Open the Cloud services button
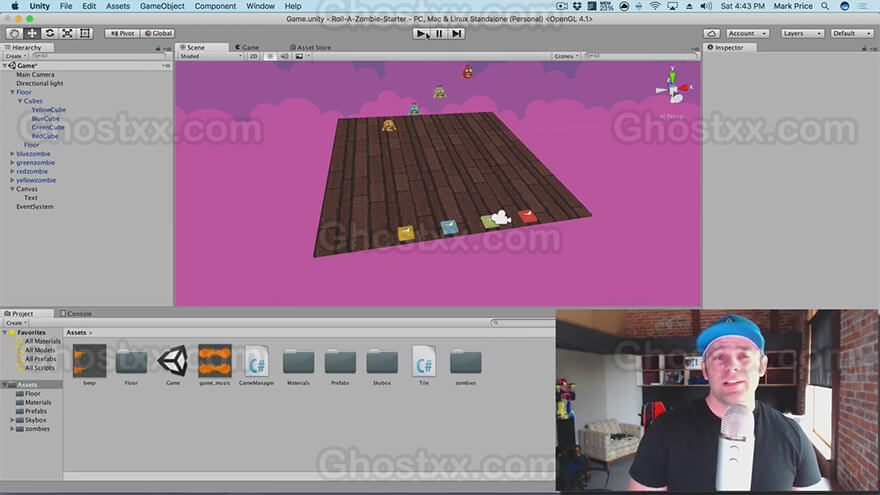This screenshot has height=495, width=880. (x=712, y=34)
